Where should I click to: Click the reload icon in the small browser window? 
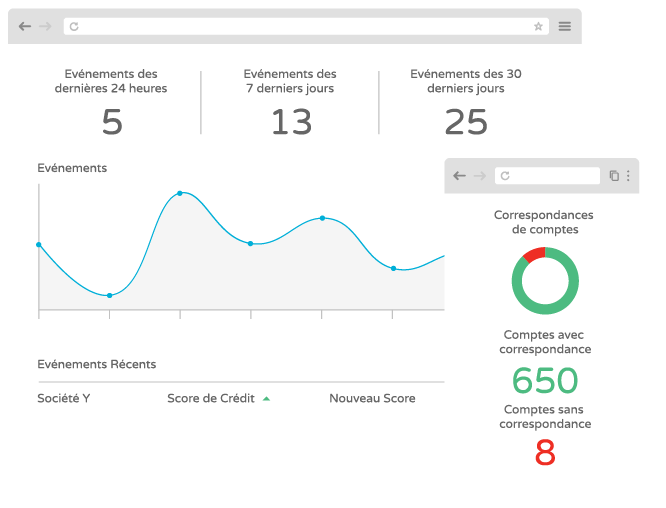click(505, 176)
